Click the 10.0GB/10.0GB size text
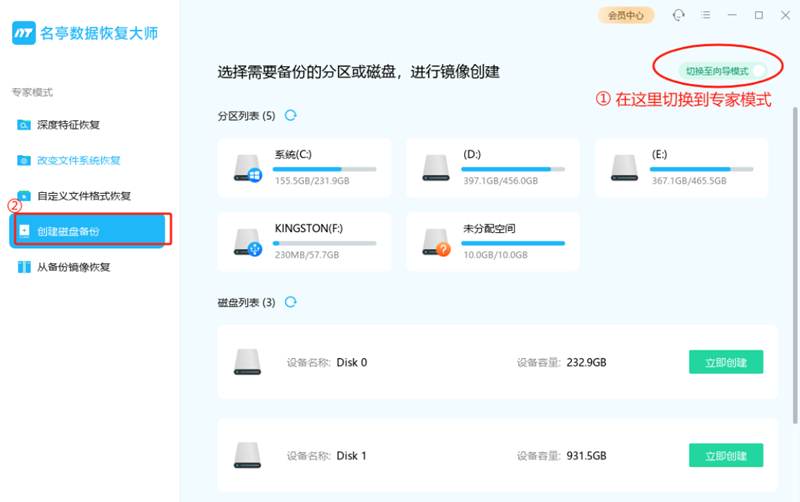The image size is (800, 502). click(495, 255)
